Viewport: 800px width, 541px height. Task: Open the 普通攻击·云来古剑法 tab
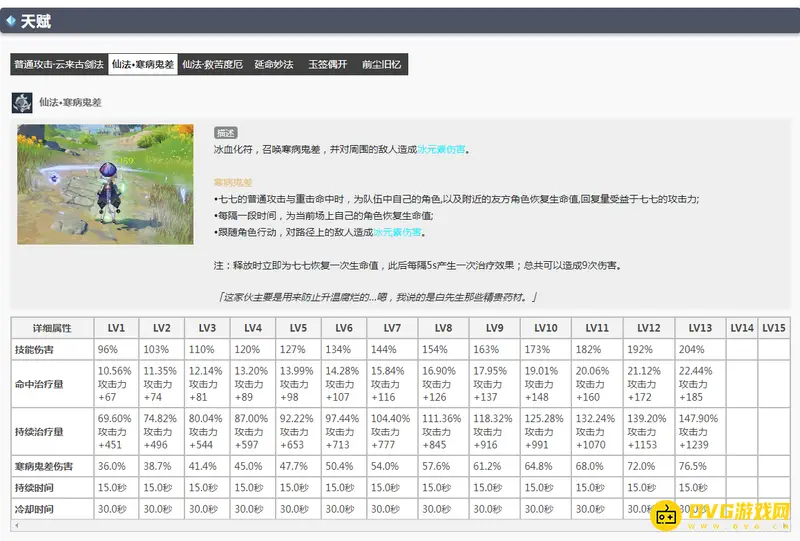pyautogui.click(x=58, y=64)
